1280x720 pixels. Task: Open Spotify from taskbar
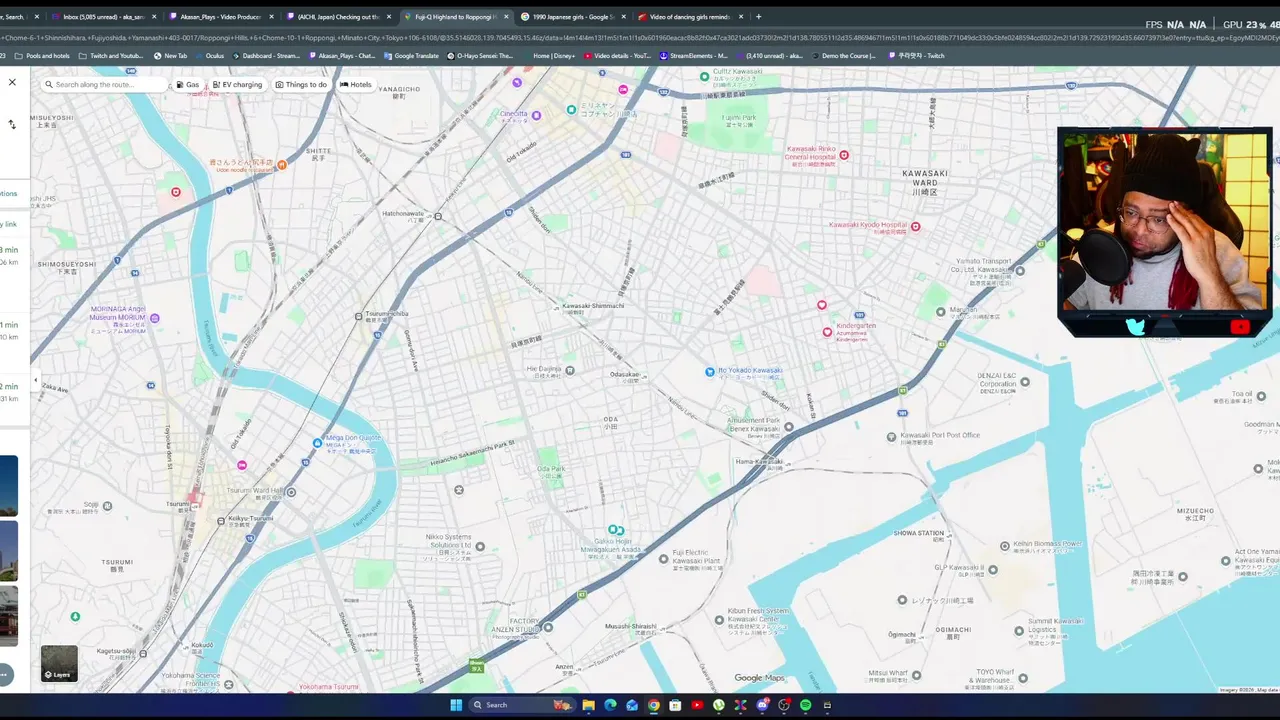[x=806, y=705]
